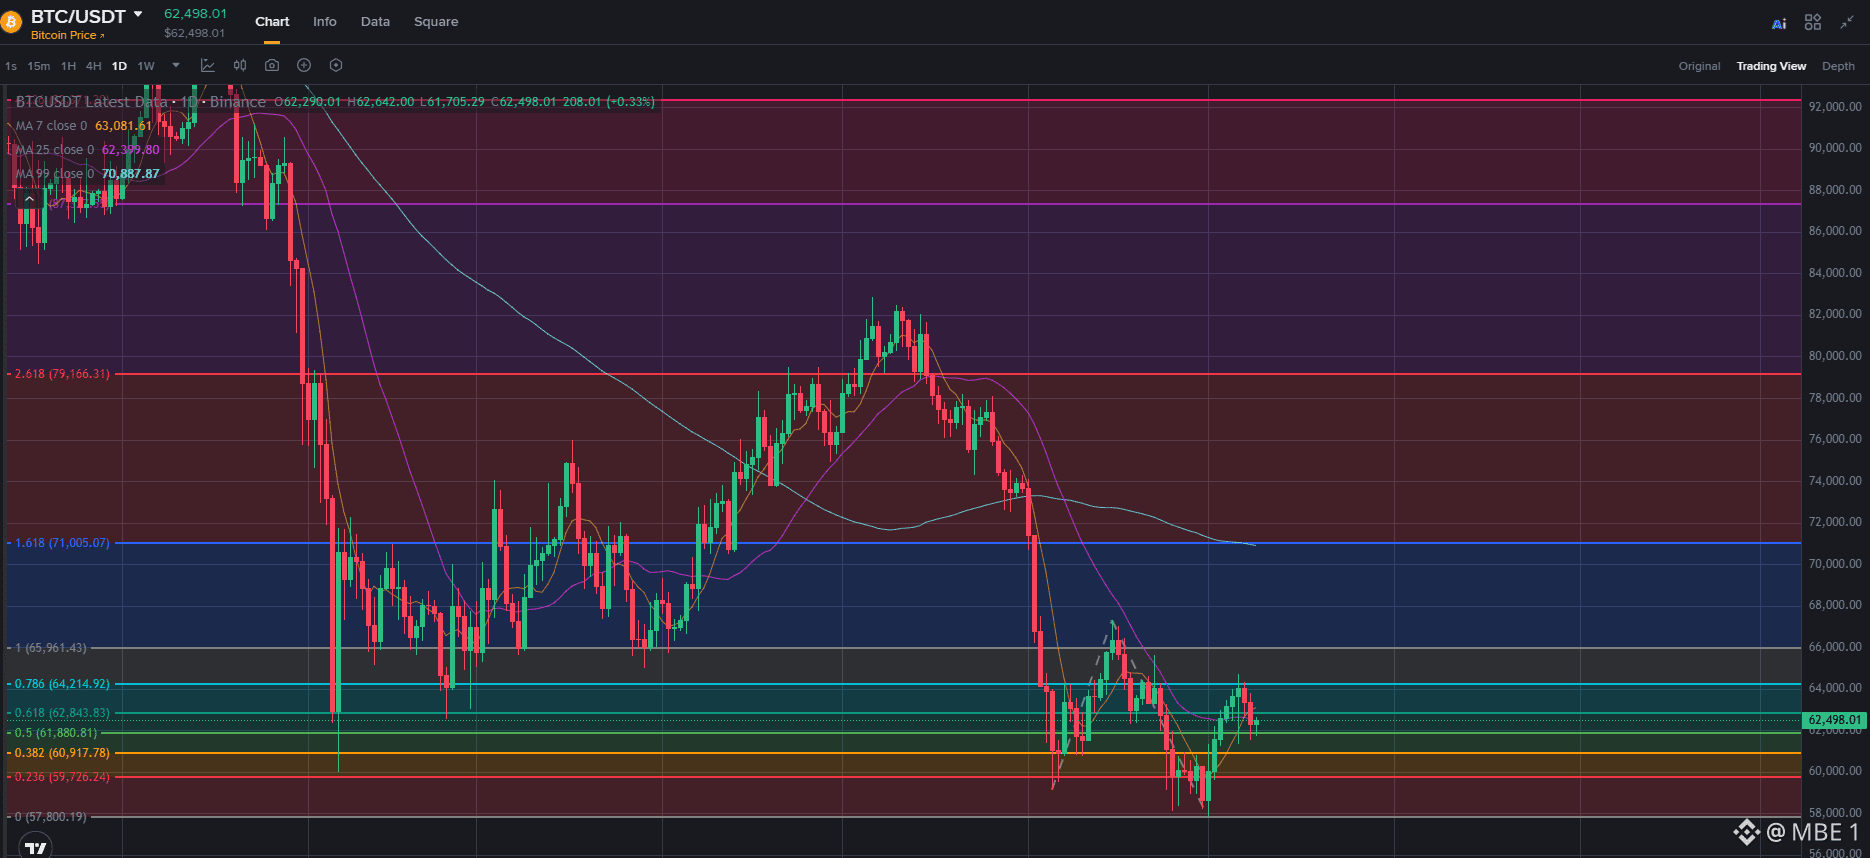Viewport: 1870px width, 858px height.
Task: Switch to the Data tab
Action: tap(375, 22)
